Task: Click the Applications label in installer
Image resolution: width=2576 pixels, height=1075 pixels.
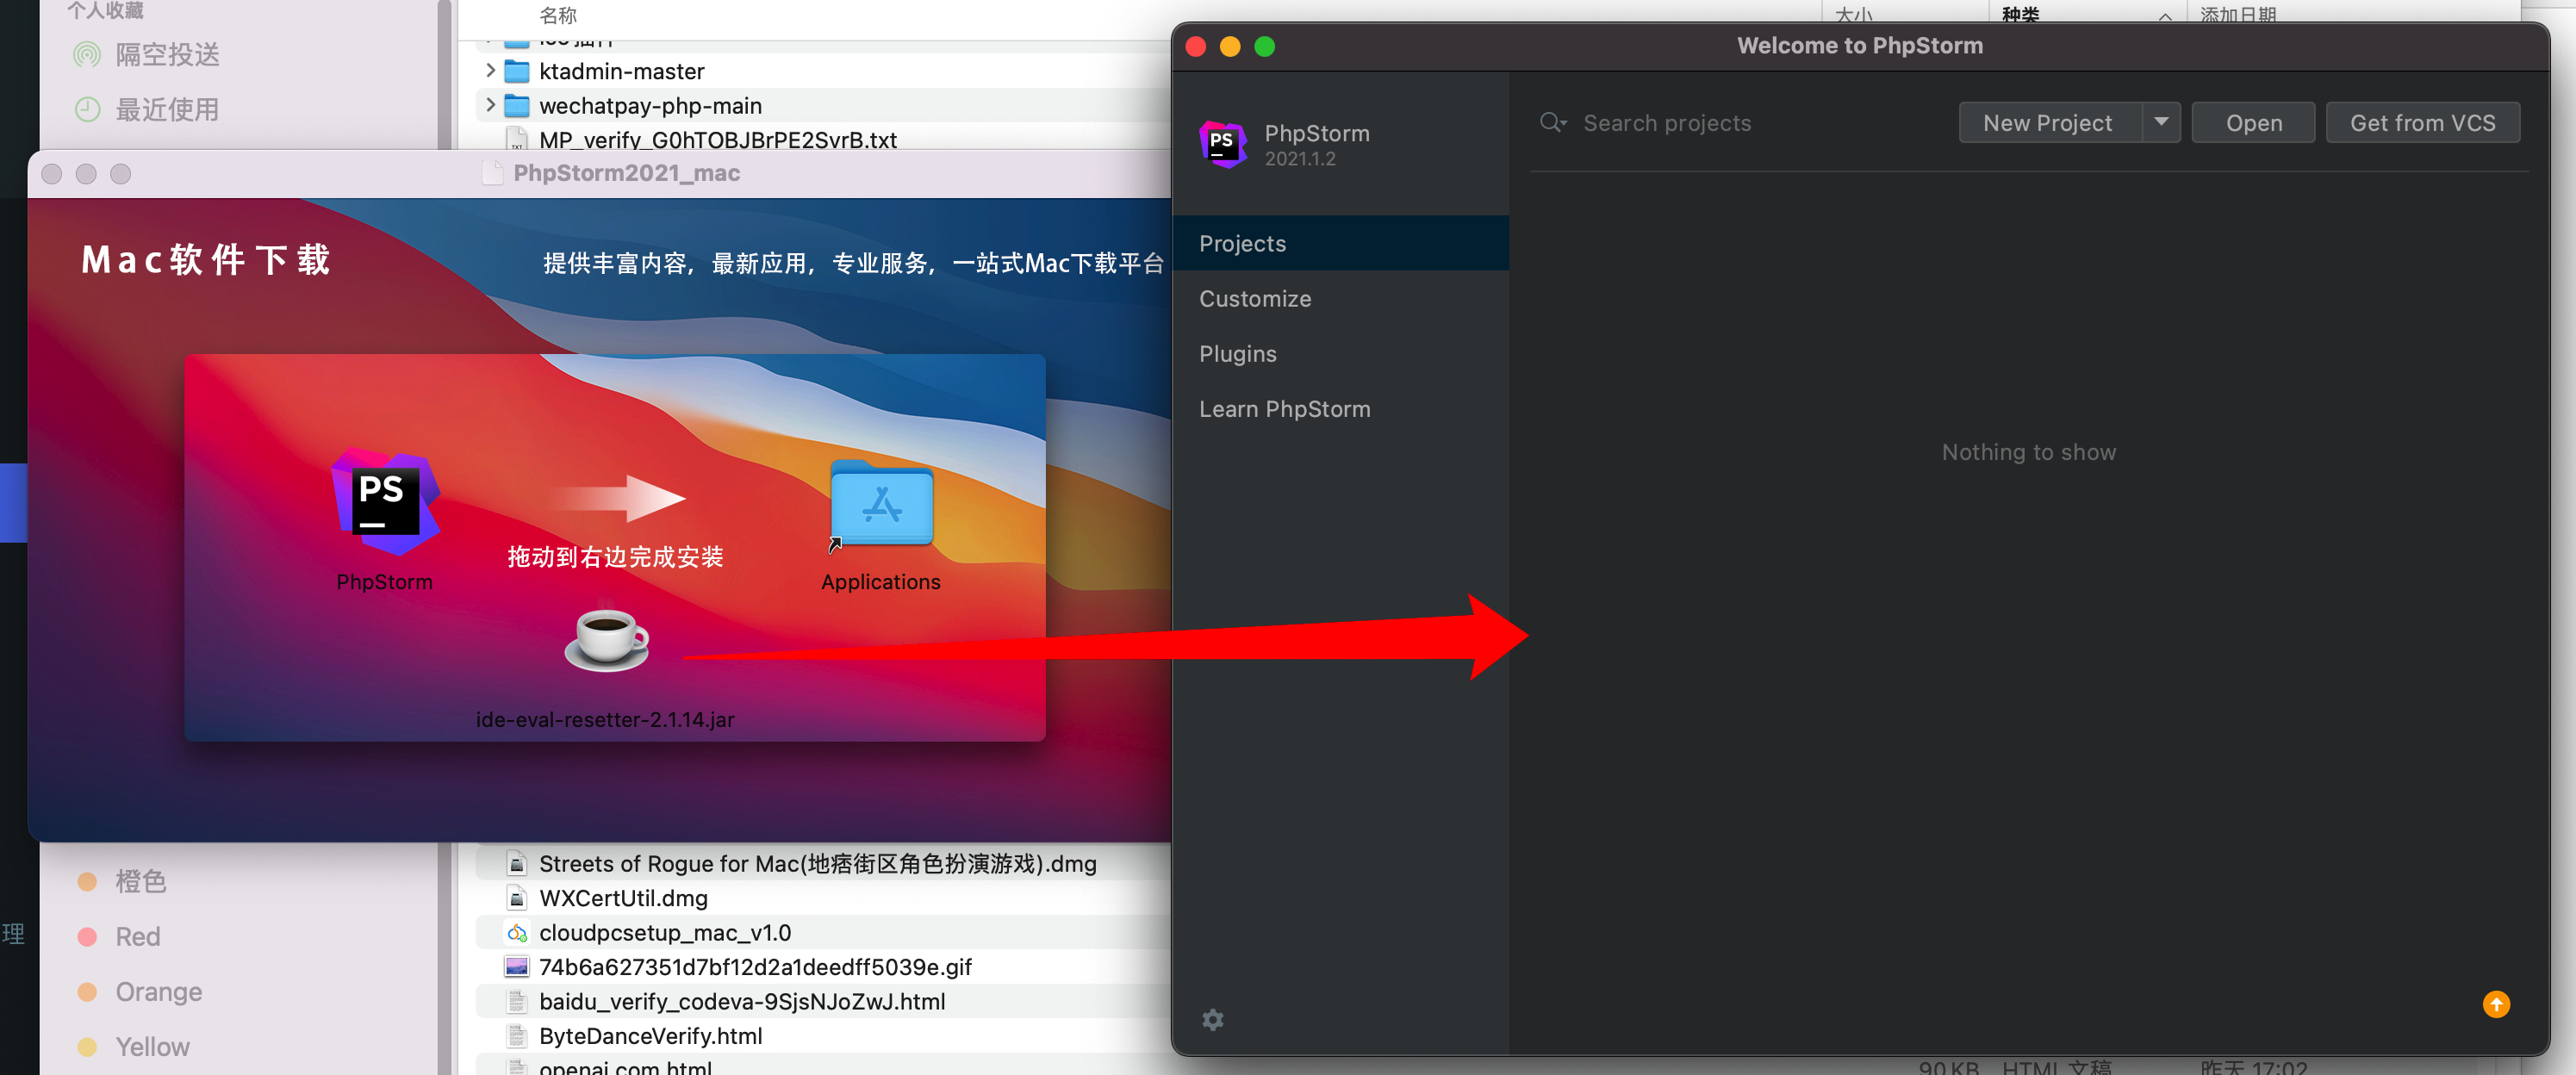Action: click(880, 582)
